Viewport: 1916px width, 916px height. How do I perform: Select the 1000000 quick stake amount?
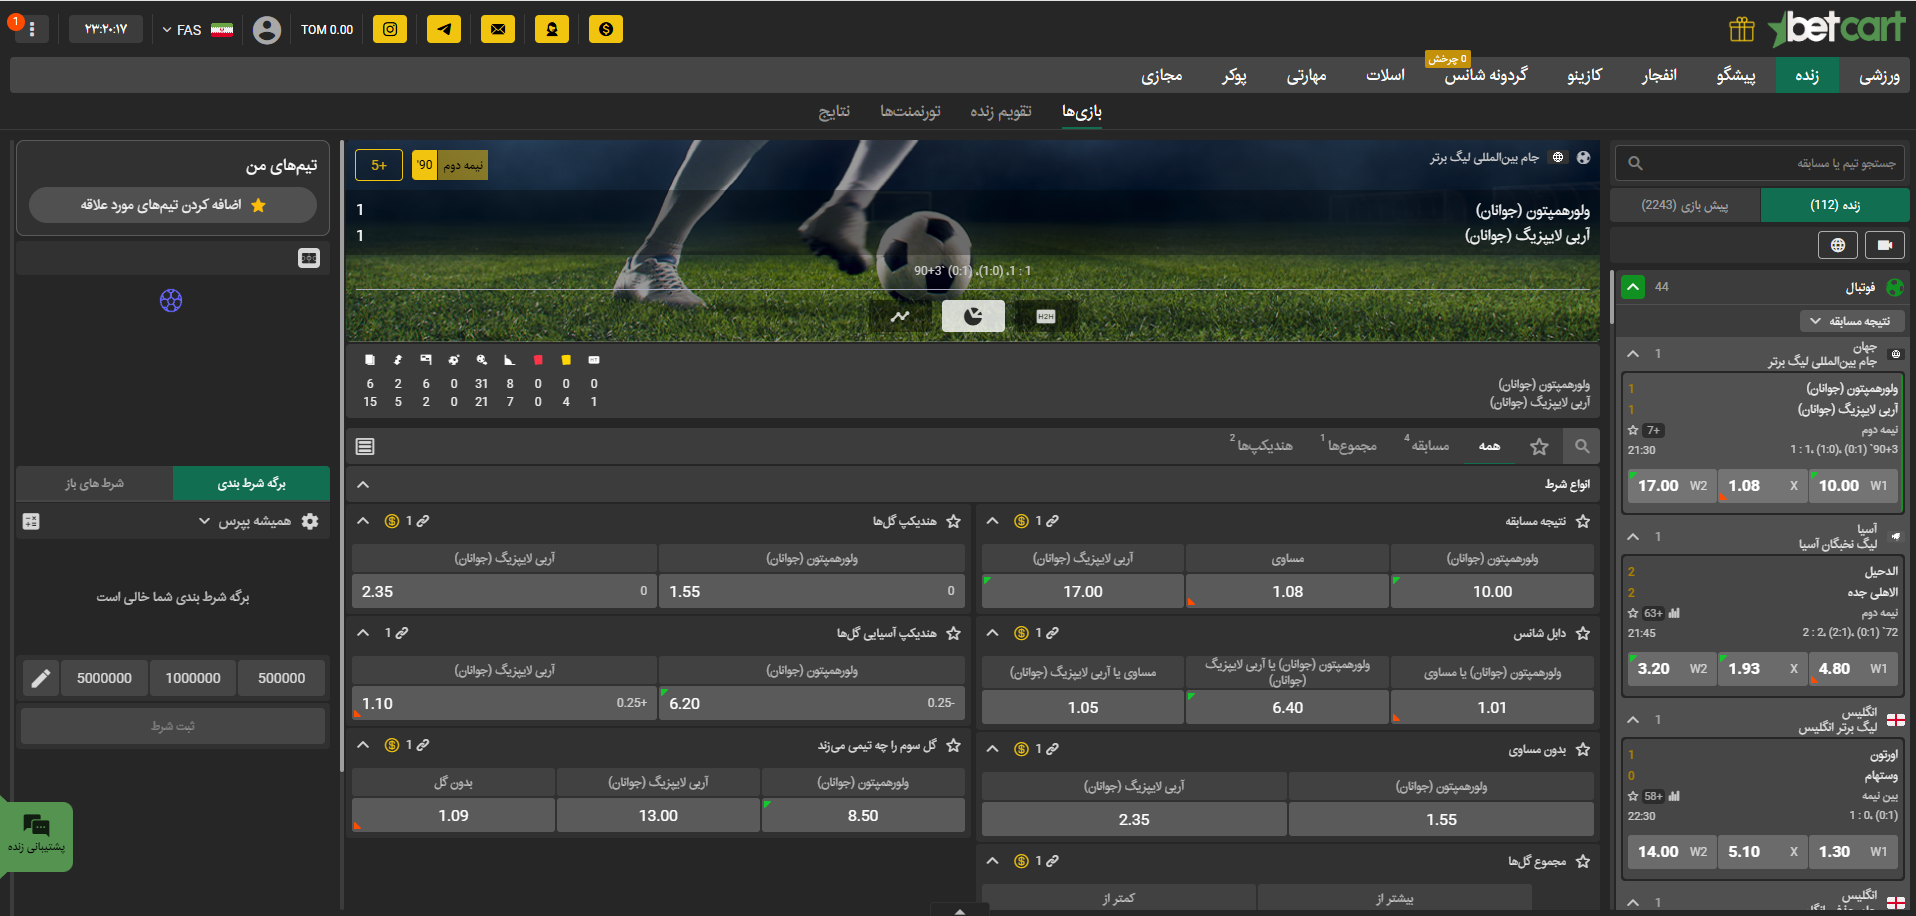click(x=193, y=678)
